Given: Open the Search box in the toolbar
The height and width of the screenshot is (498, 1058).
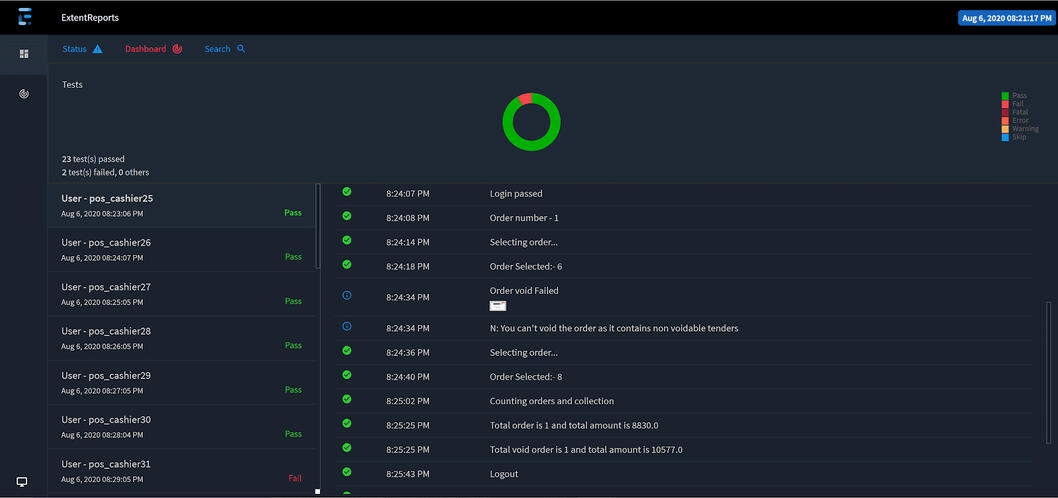Looking at the screenshot, I should [x=224, y=49].
